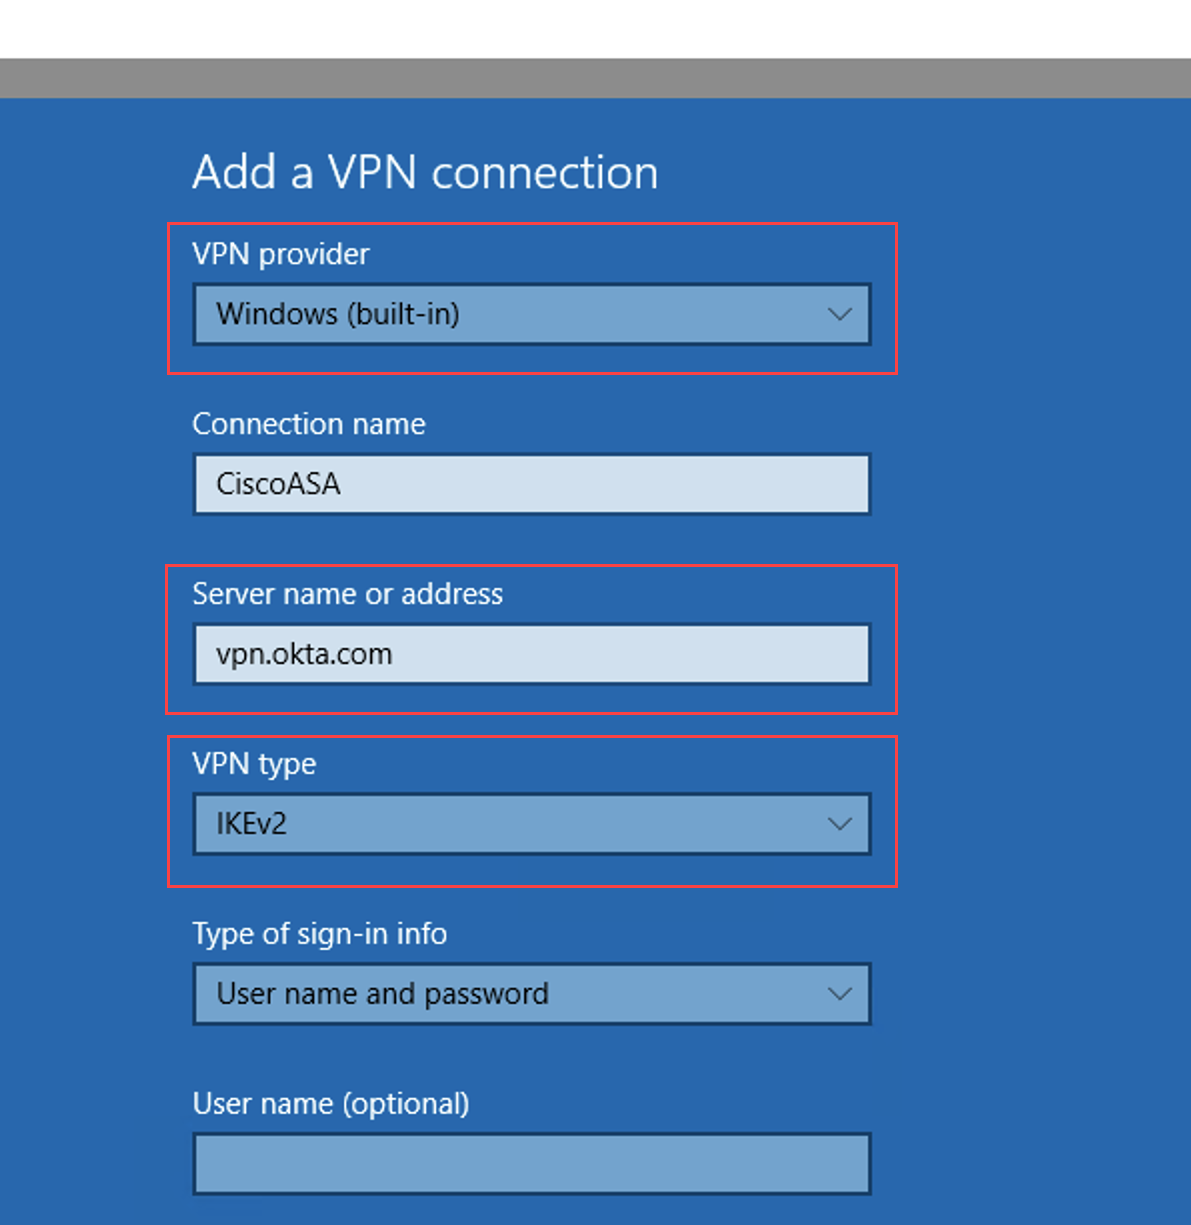Screen dimensions: 1191x1225
Task: Click the 'VPN type' label text
Action: (x=254, y=764)
